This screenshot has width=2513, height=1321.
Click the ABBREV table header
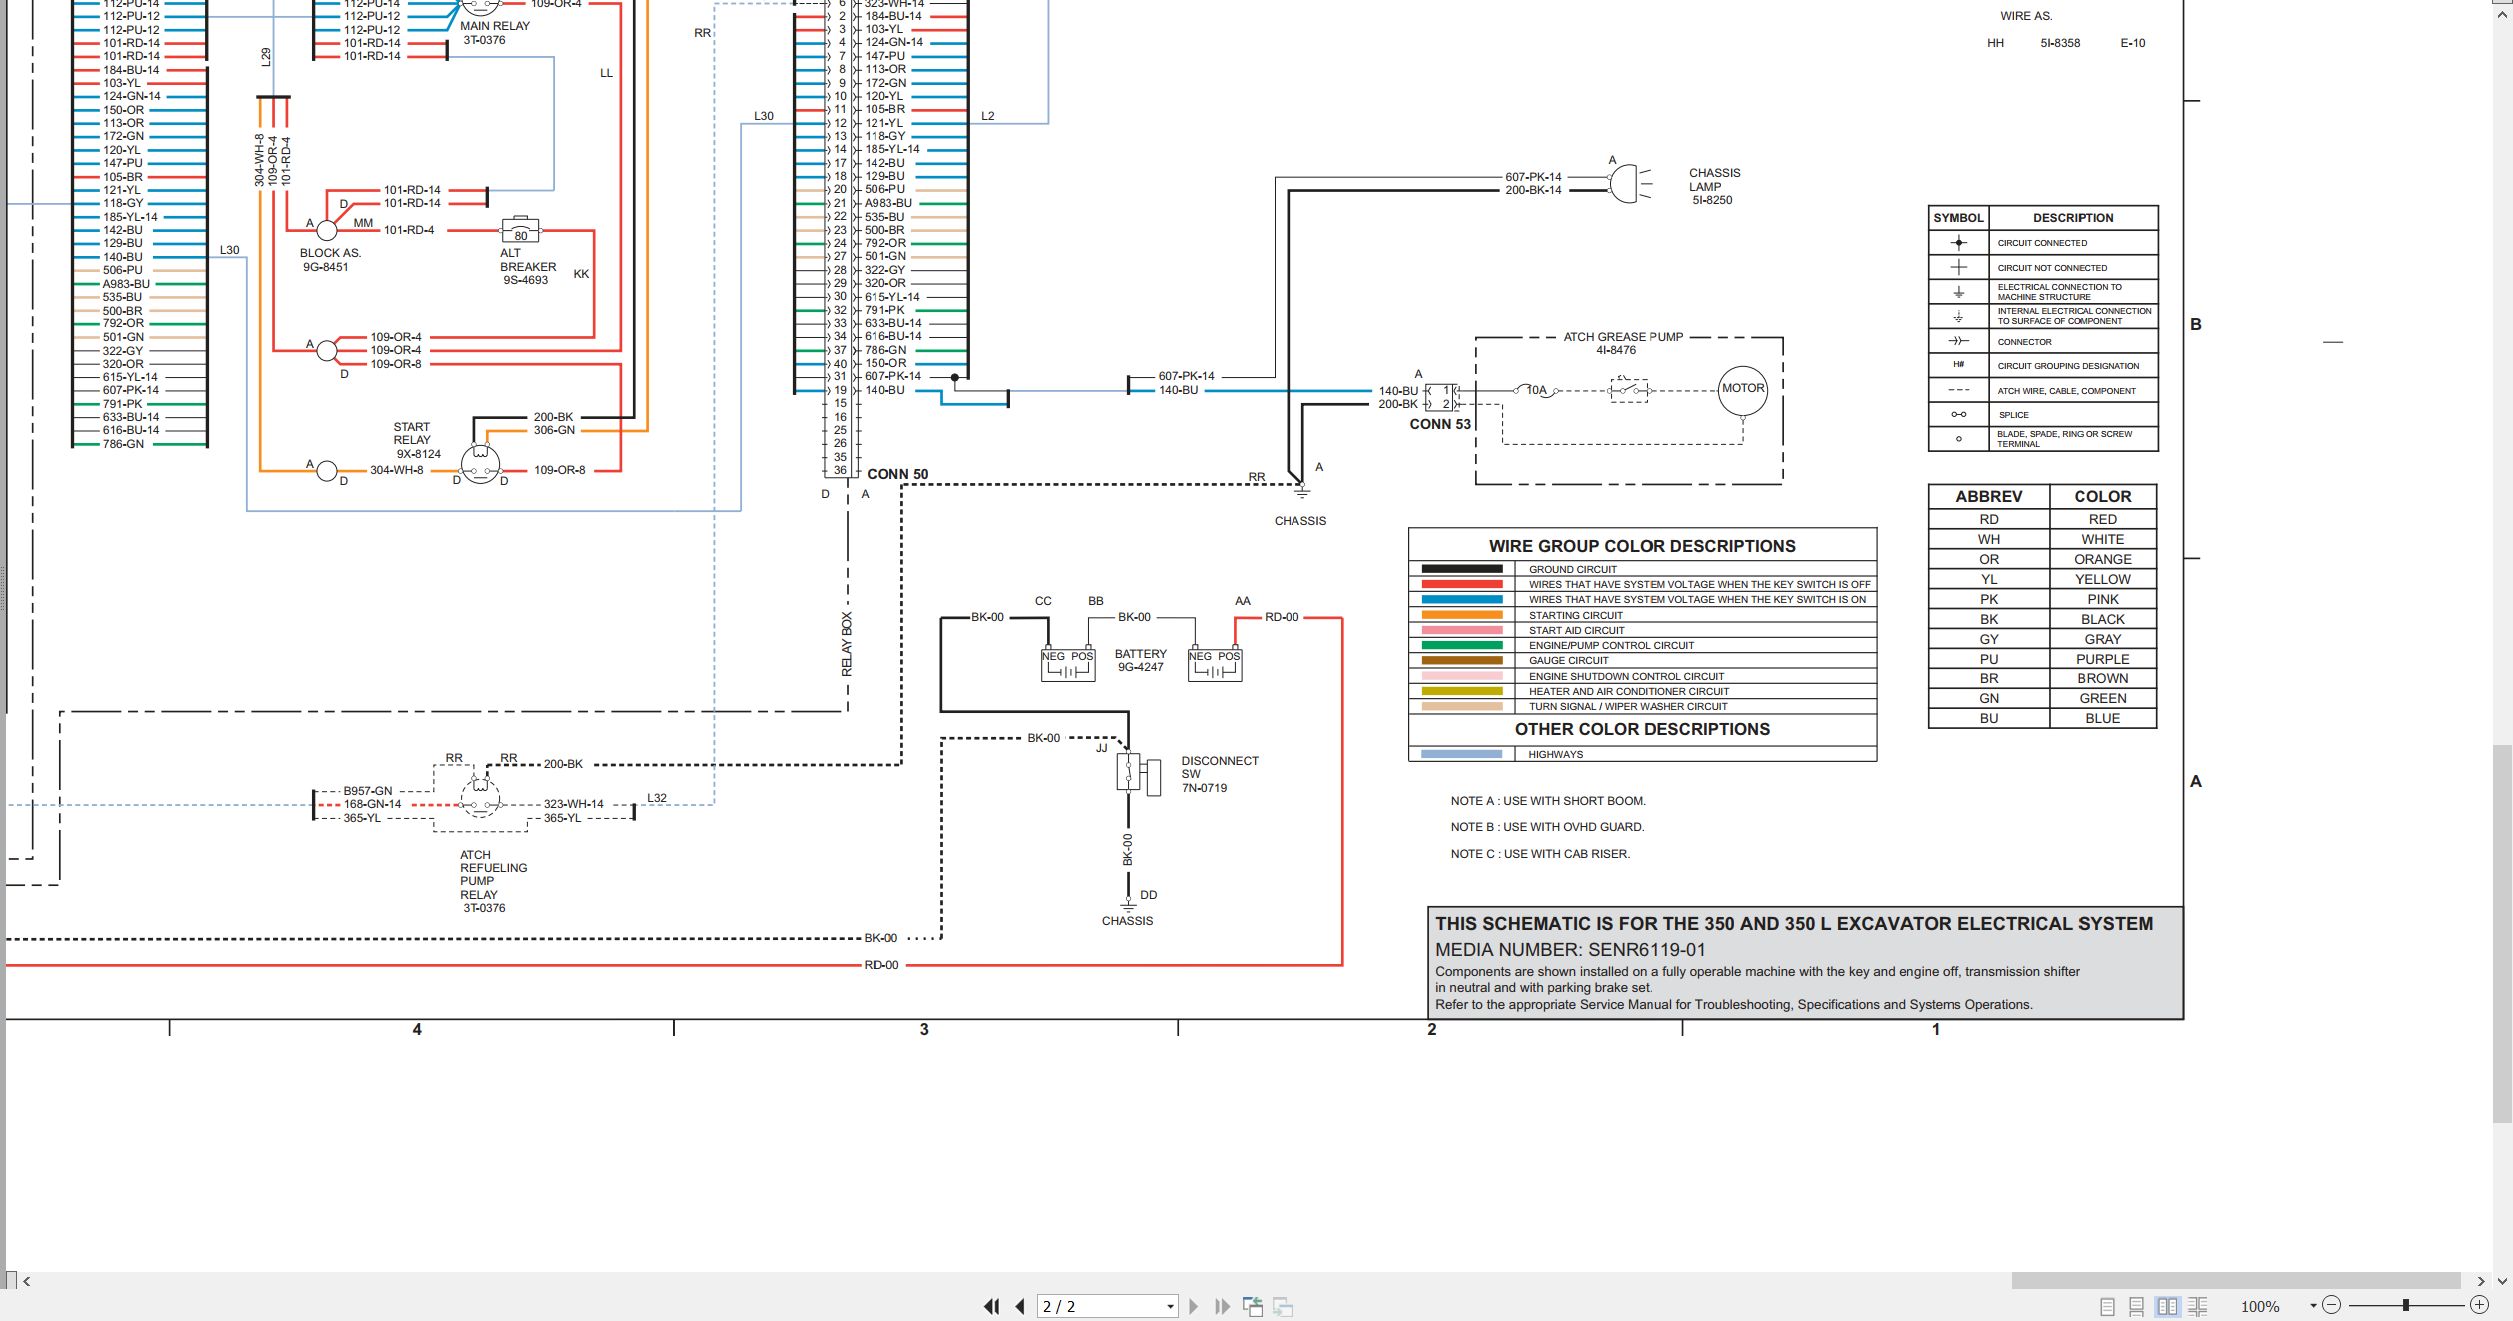click(1988, 496)
